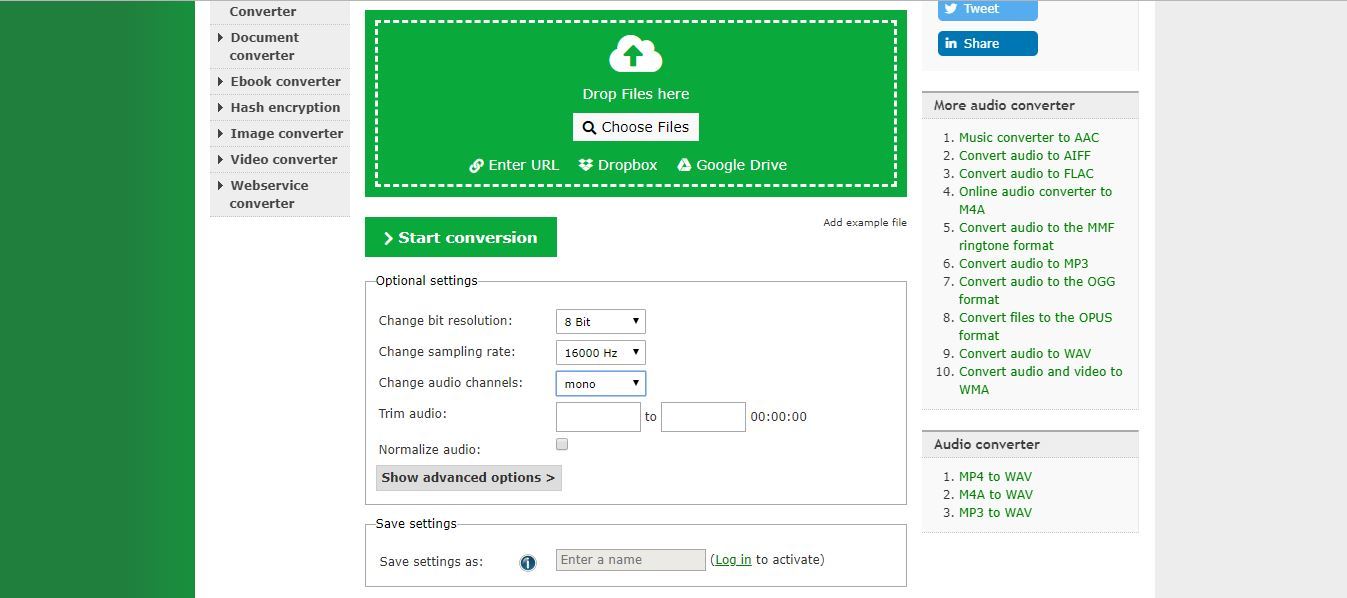Open Convert audio and video to WMA
The image size is (1347, 598).
tap(1041, 381)
